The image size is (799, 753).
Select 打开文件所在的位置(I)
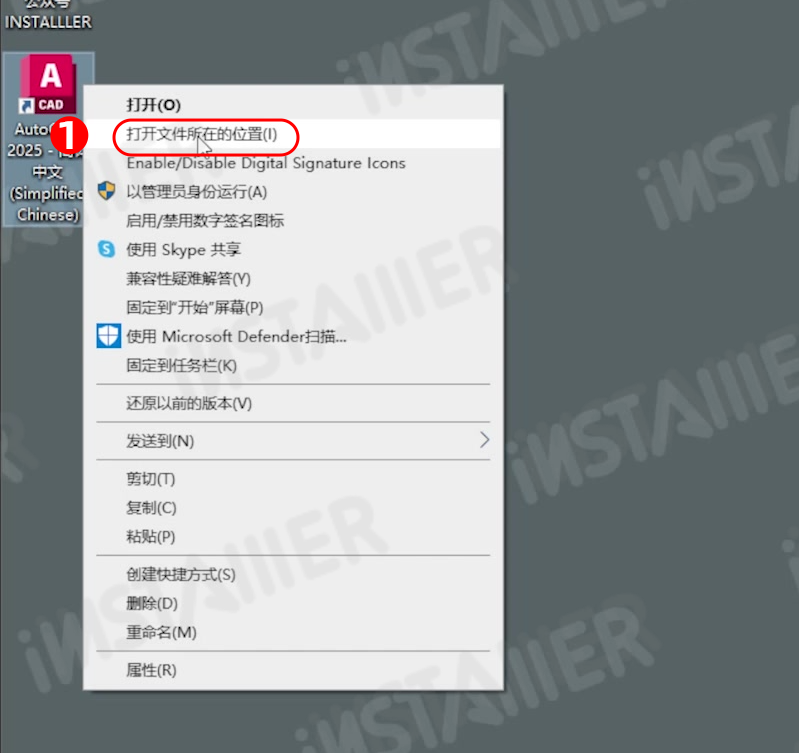point(293,134)
